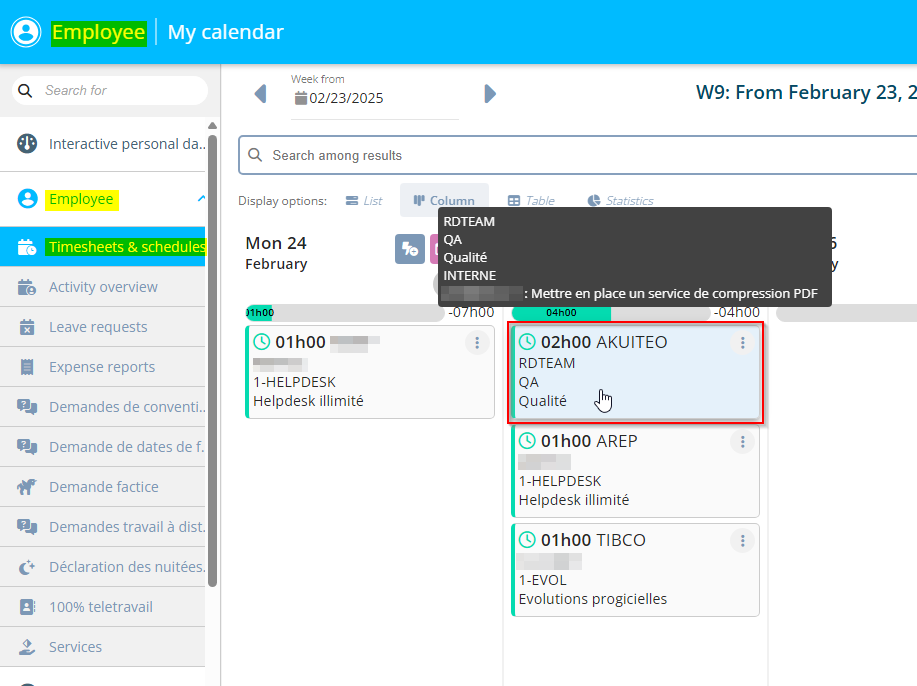
Task: Open Activity overview from sidebar
Action: point(103,287)
